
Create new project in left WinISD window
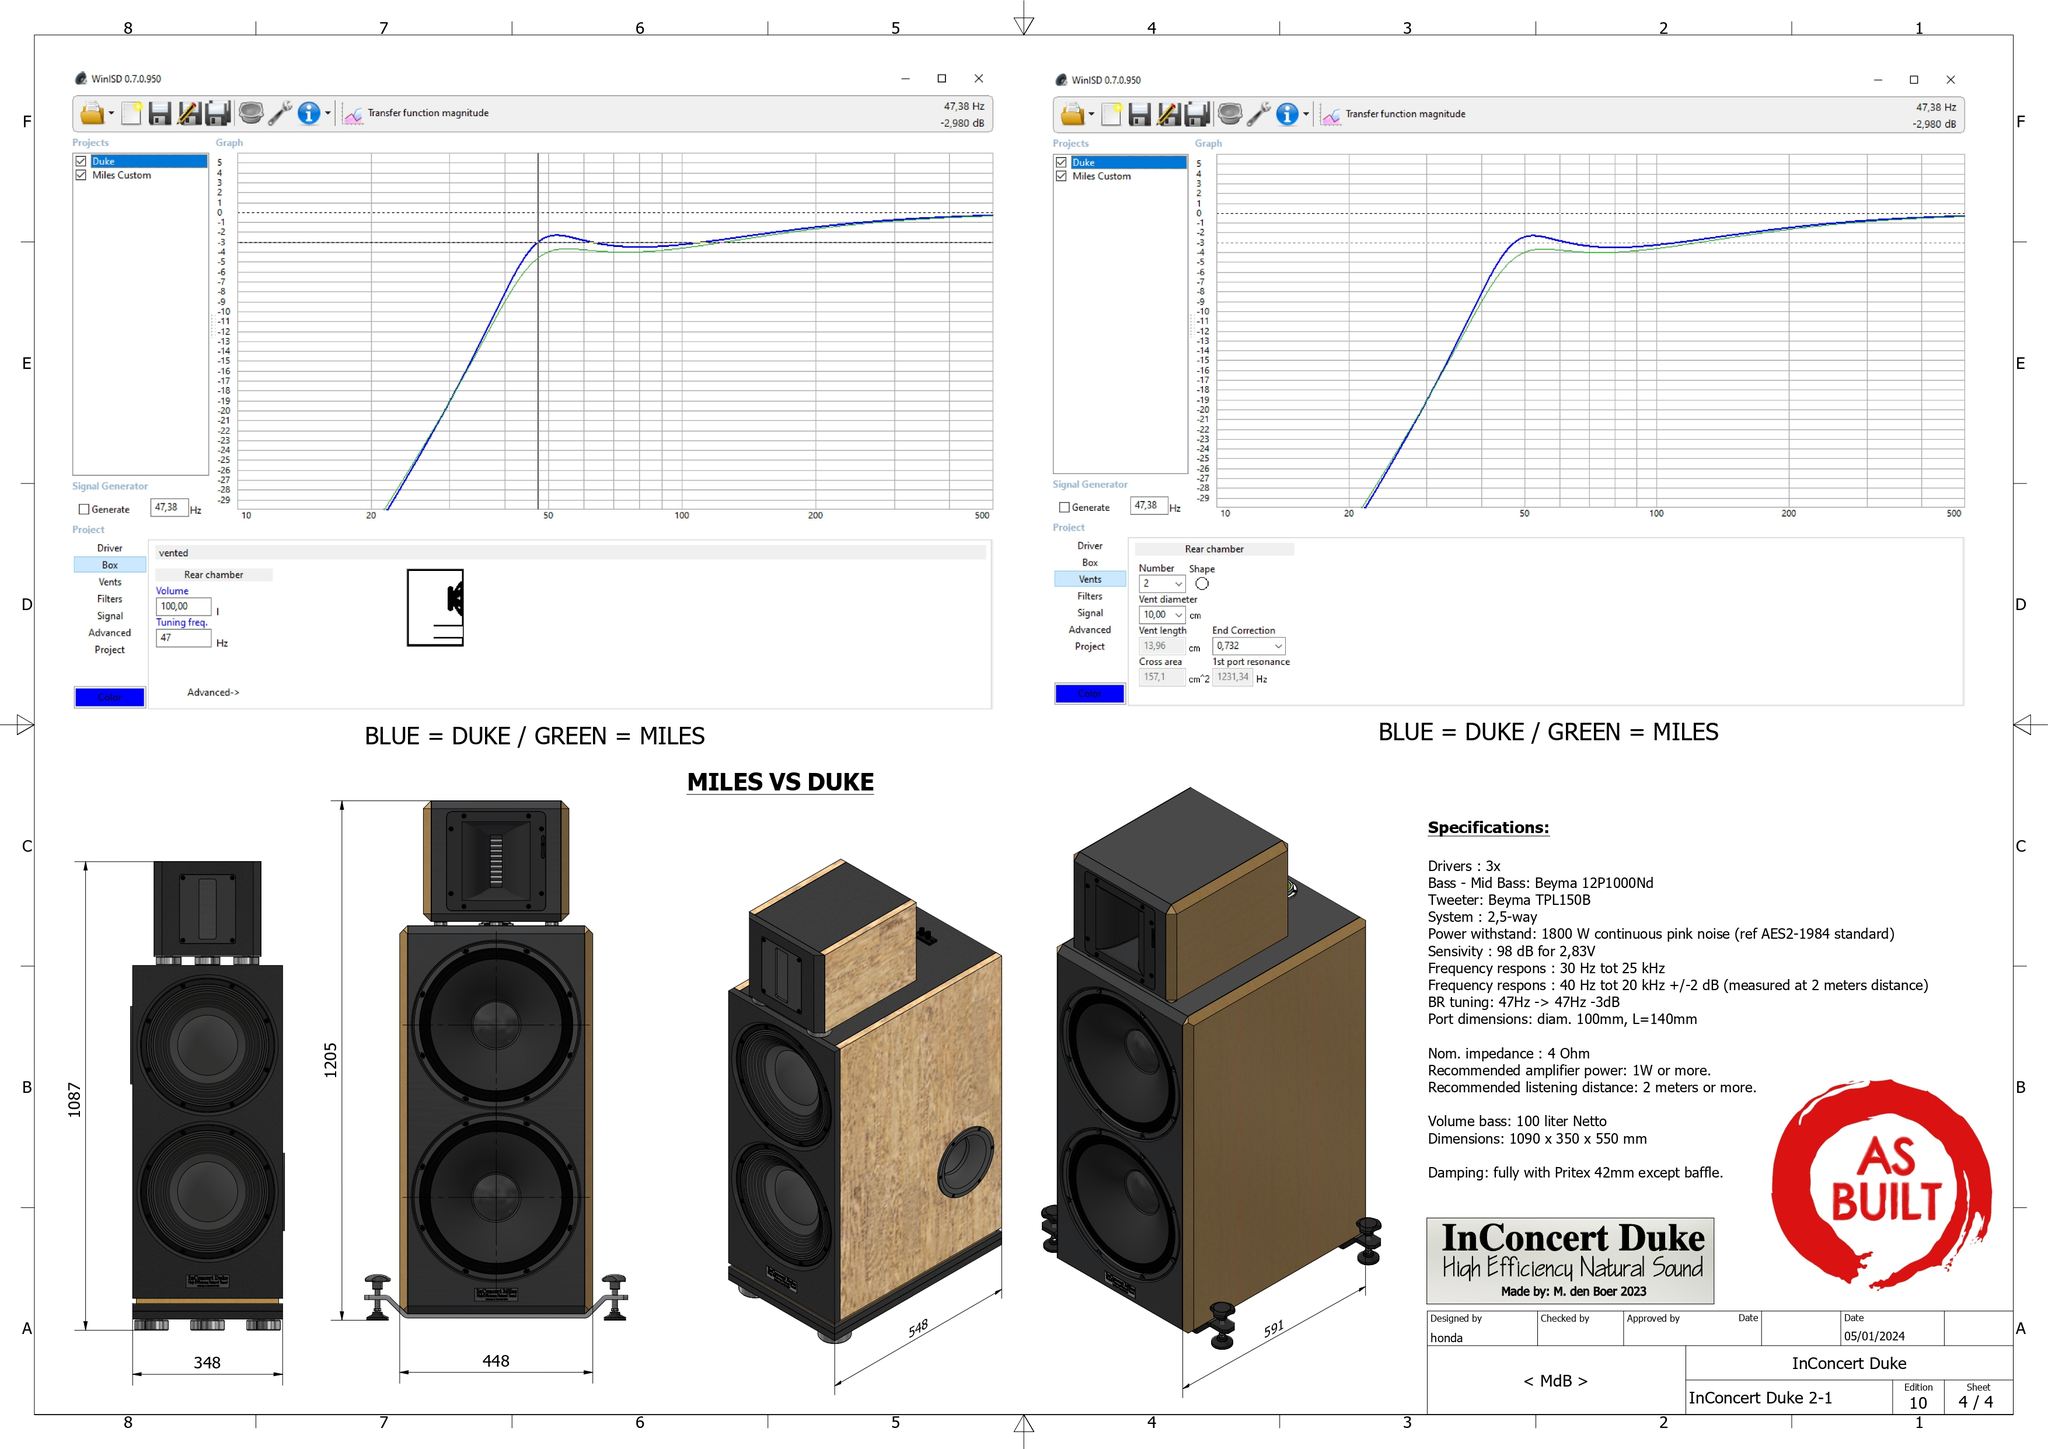point(131,113)
